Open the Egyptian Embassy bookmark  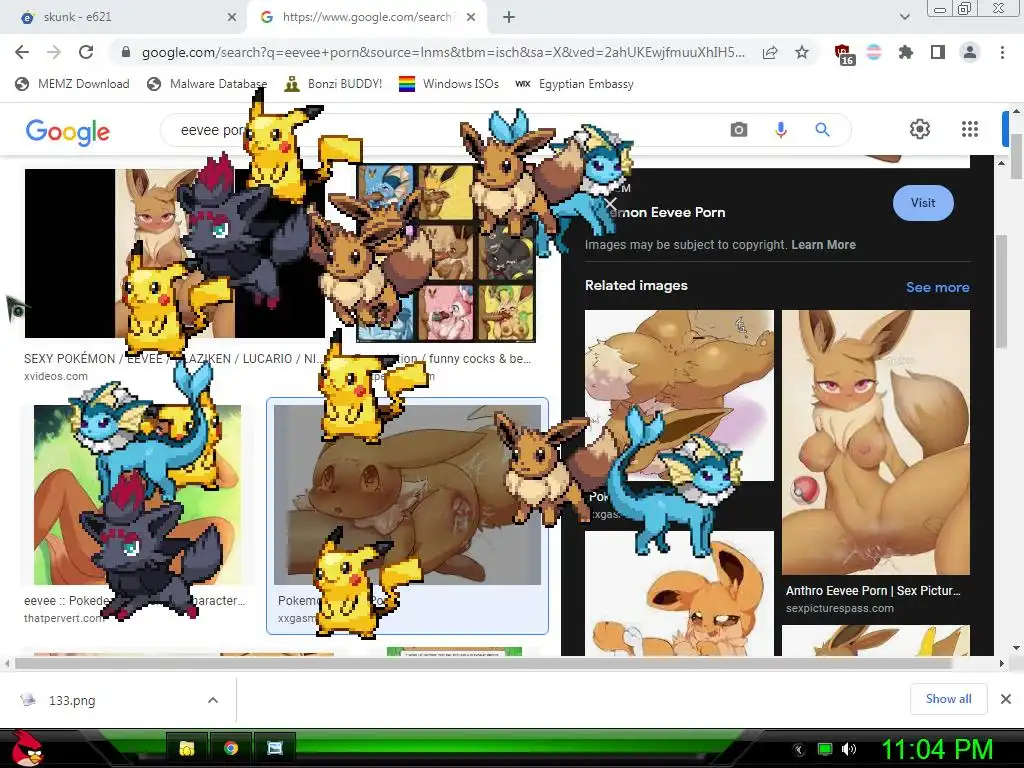tap(575, 84)
